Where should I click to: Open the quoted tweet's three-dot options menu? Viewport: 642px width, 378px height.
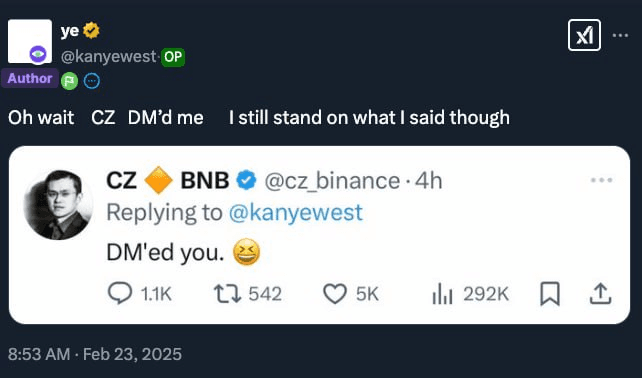[601, 180]
